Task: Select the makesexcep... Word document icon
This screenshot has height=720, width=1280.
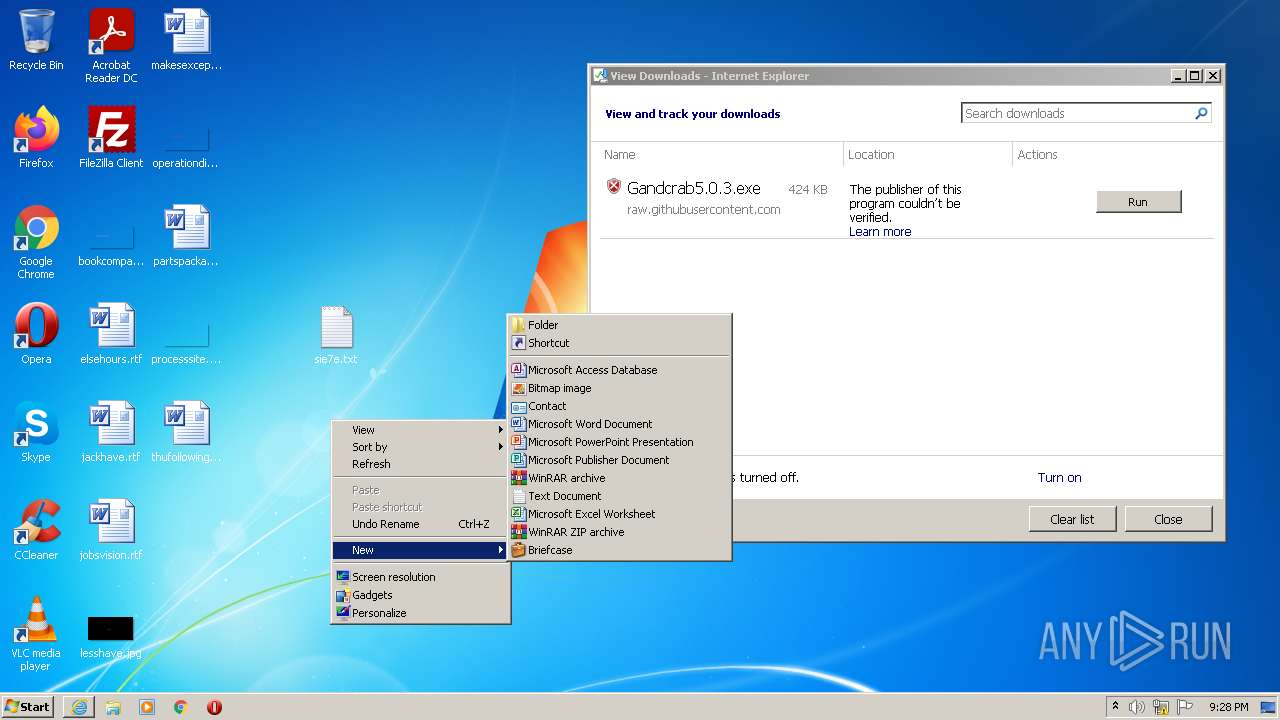Action: pyautogui.click(x=186, y=40)
